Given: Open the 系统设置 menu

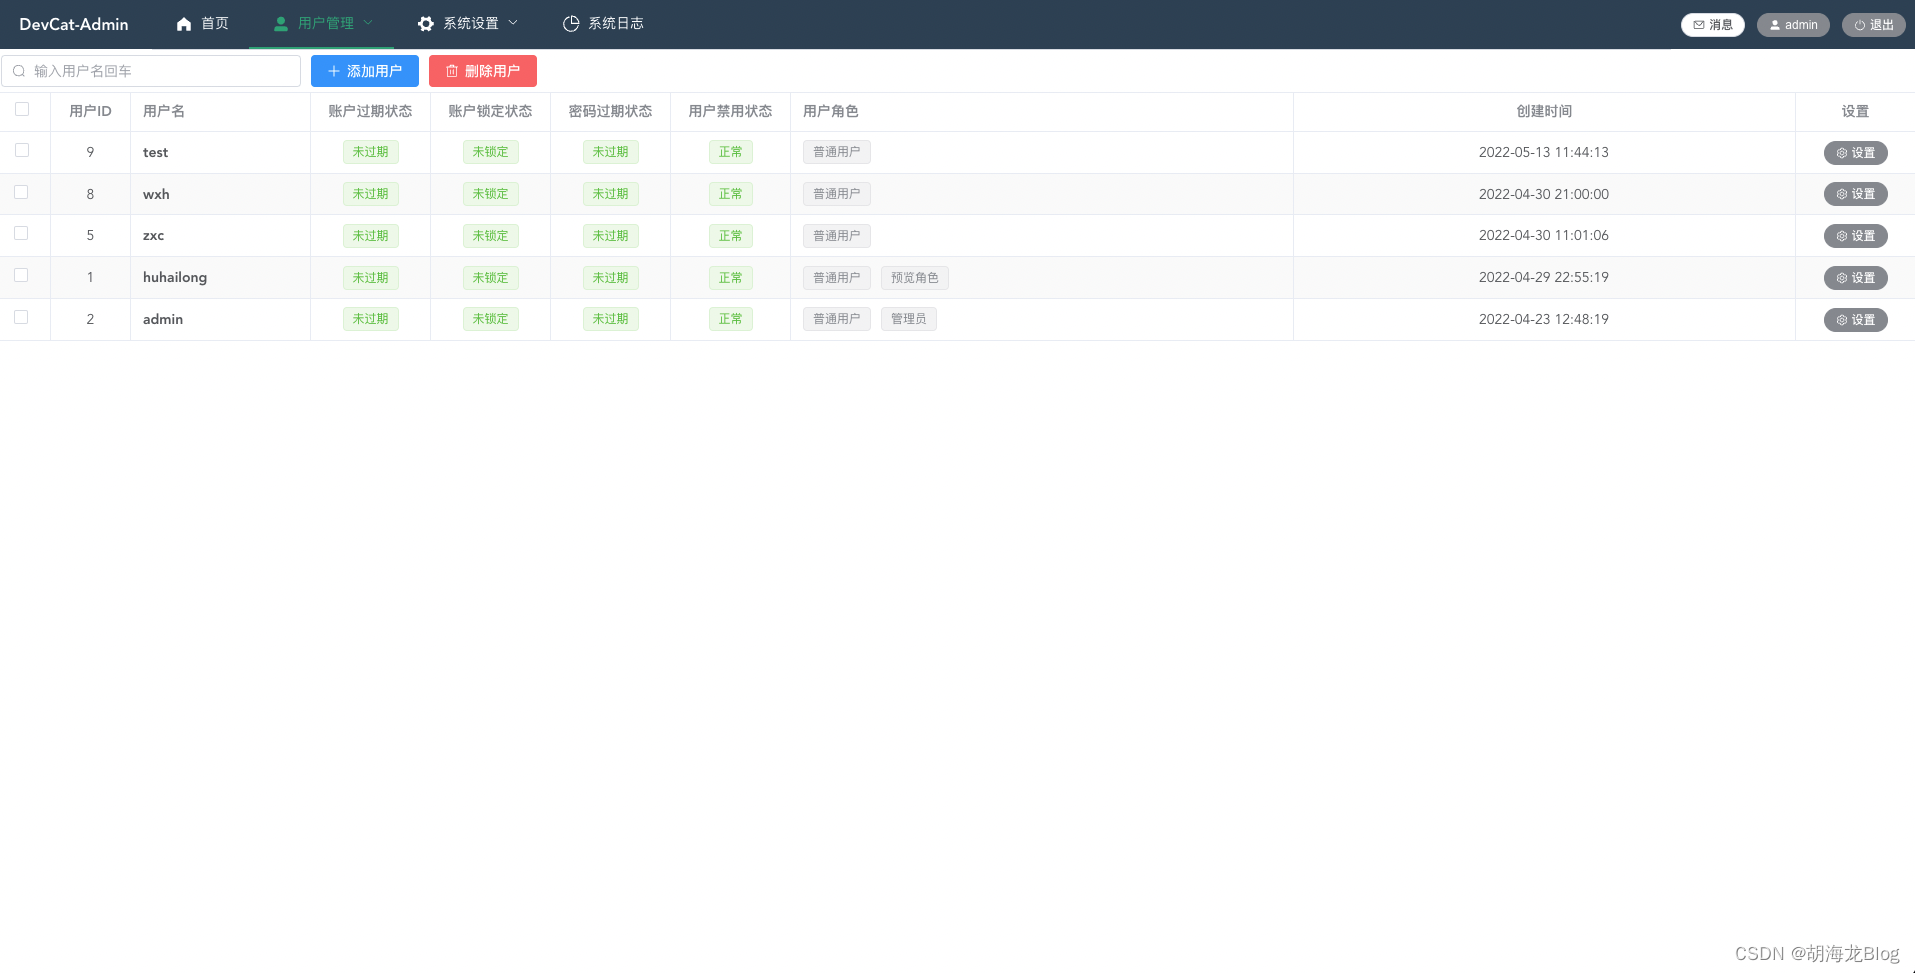Looking at the screenshot, I should pyautogui.click(x=466, y=24).
